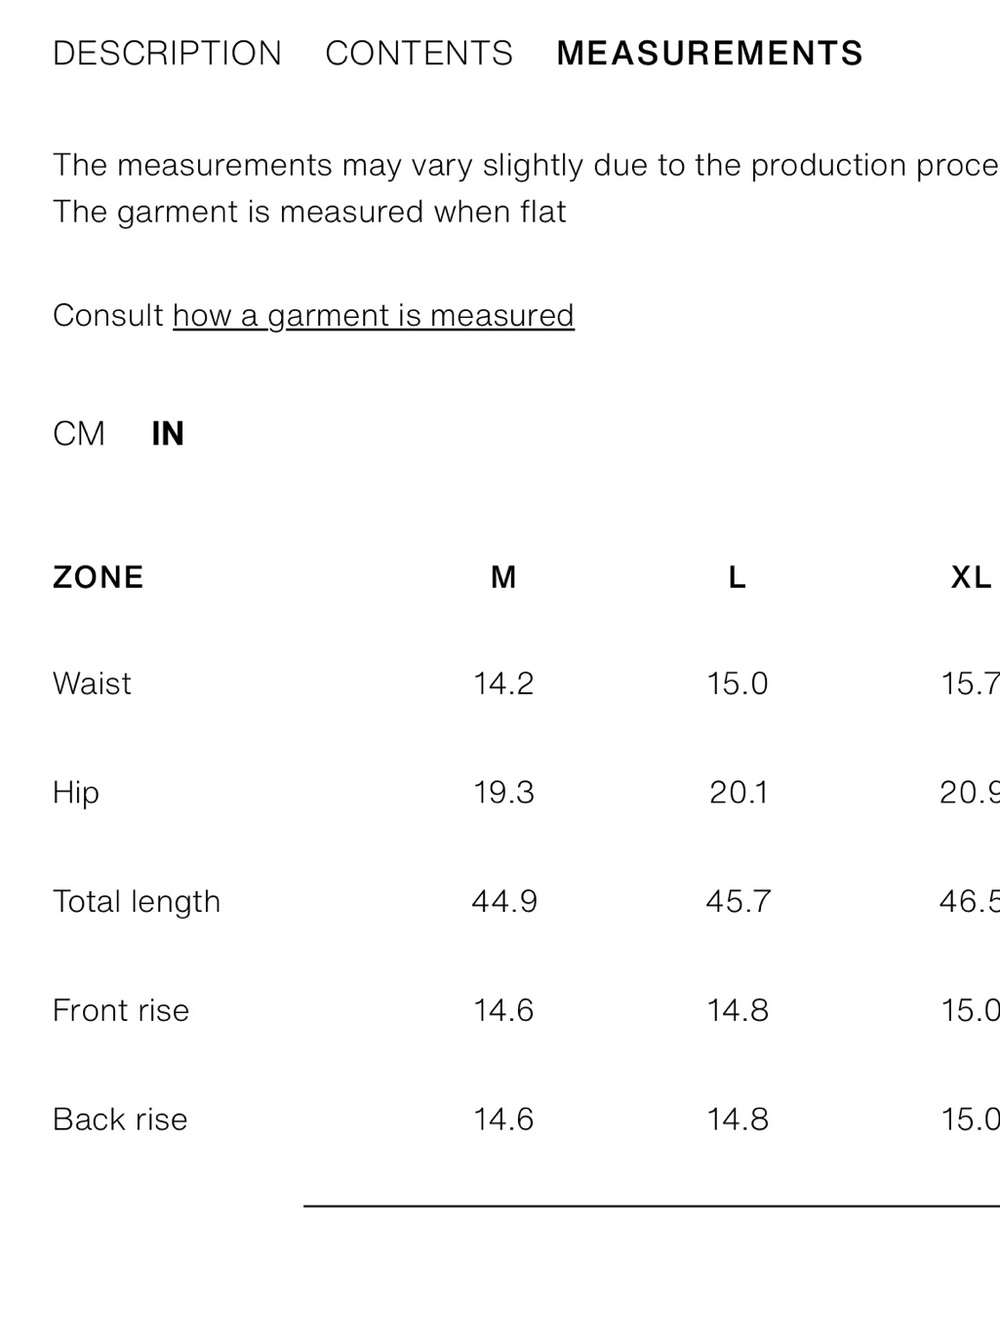Open the DESCRIPTION tab
Screen dimensions: 1000x1333
point(167,53)
